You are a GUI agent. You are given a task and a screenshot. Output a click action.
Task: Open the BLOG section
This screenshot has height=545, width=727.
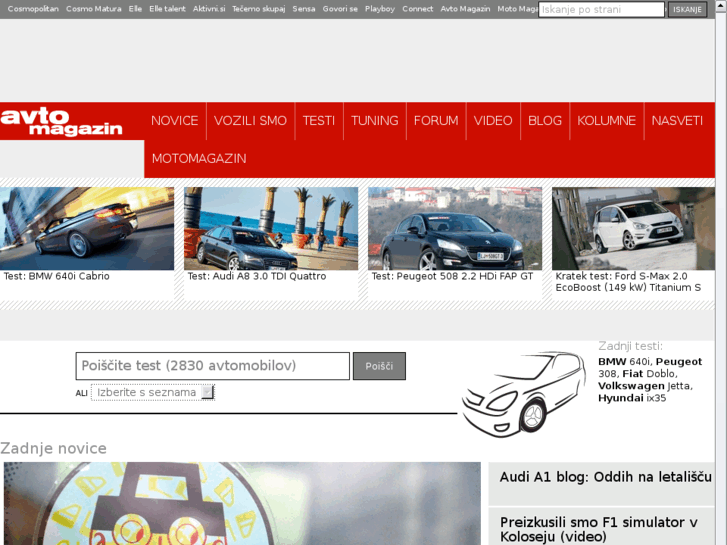[x=545, y=121]
